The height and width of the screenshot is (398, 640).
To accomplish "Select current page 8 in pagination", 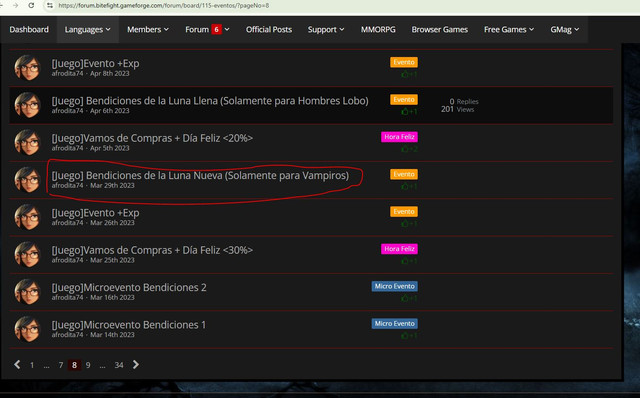I will [x=74, y=365].
